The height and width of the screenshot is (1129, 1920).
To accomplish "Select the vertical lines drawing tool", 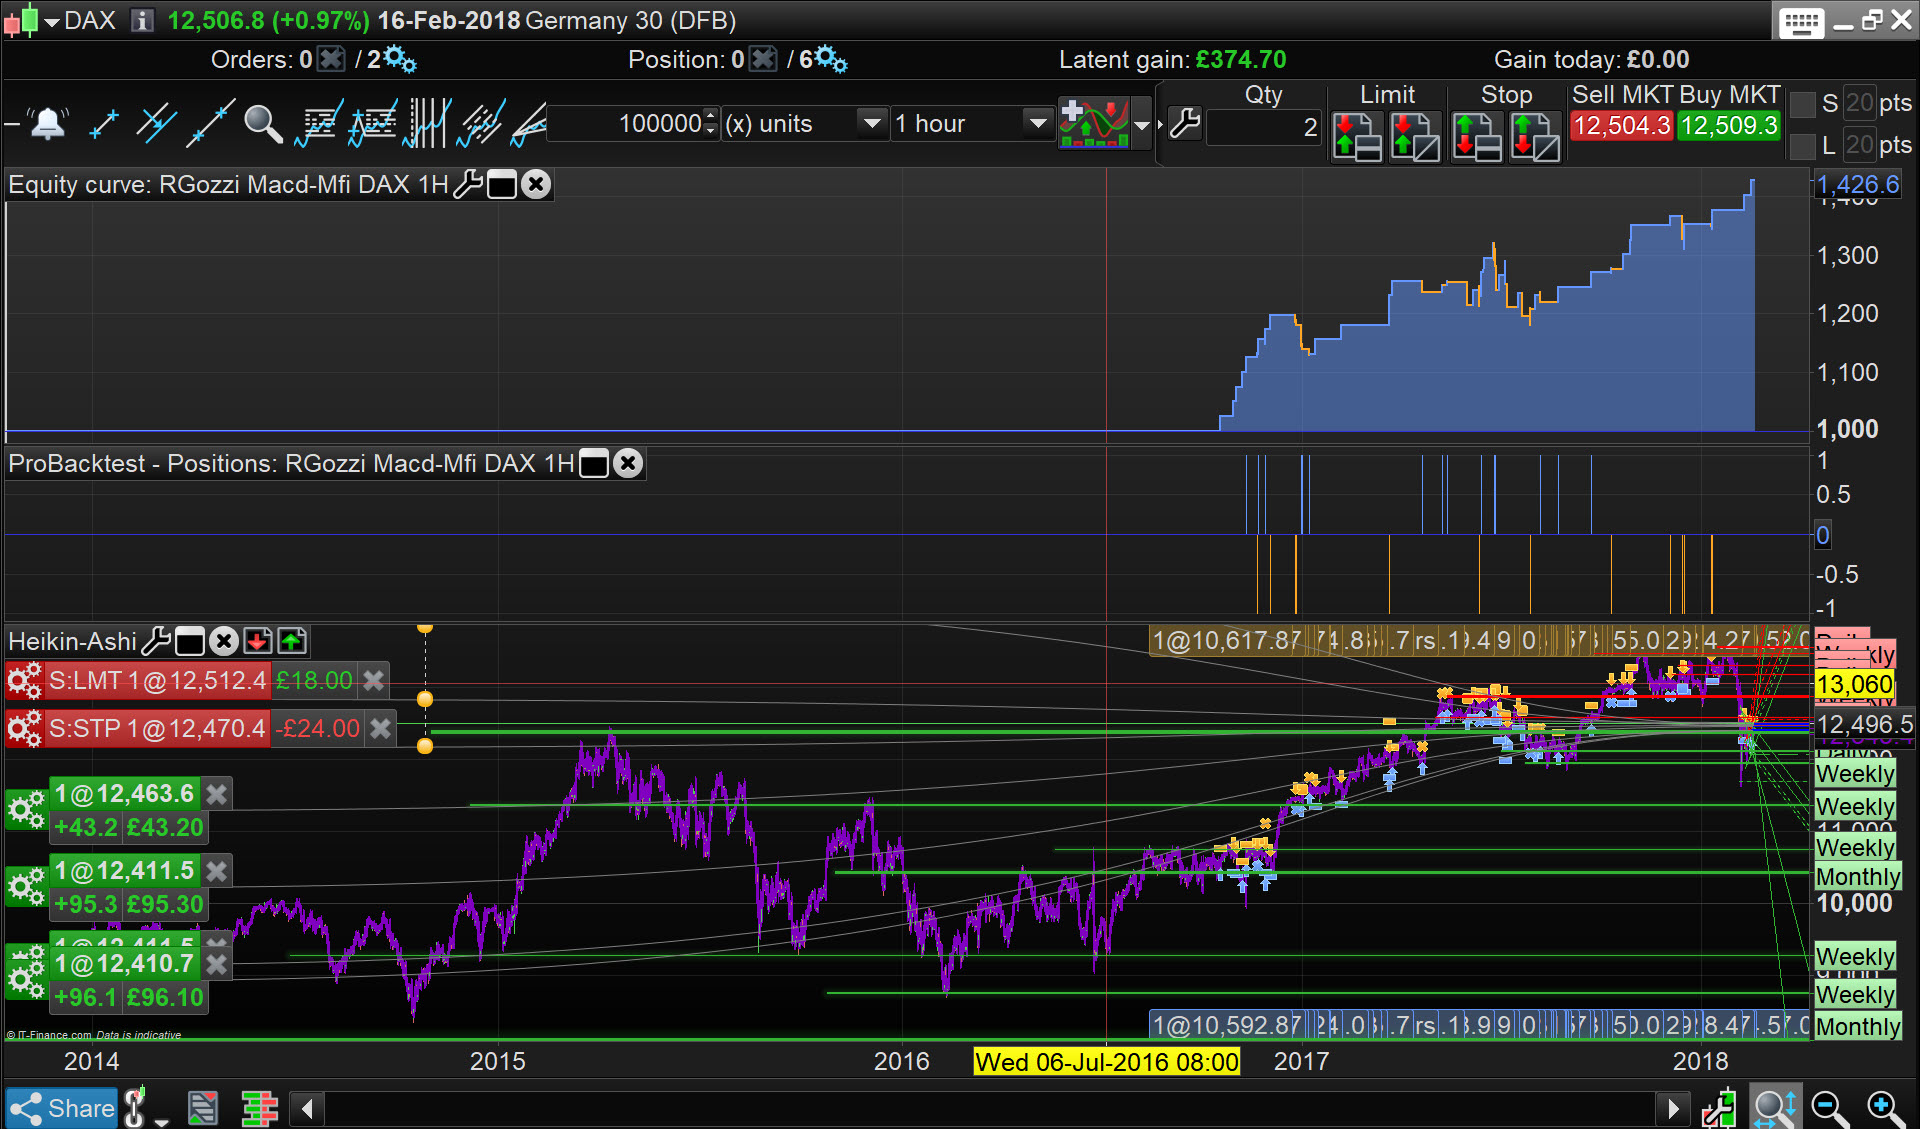I will coord(427,124).
